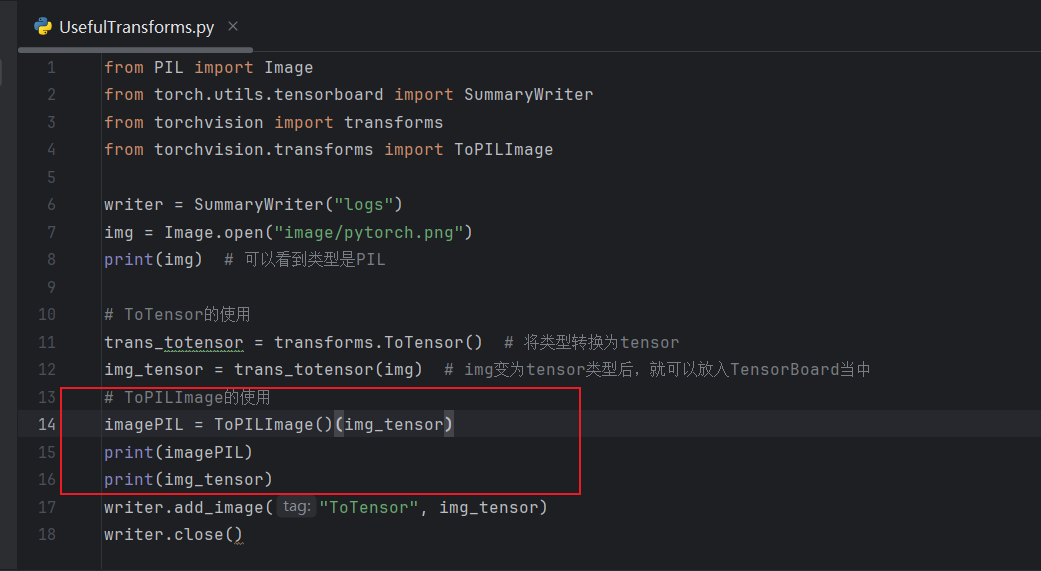This screenshot has width=1041, height=571.
Task: Click 'print(img)' on line 8
Action: (153, 260)
